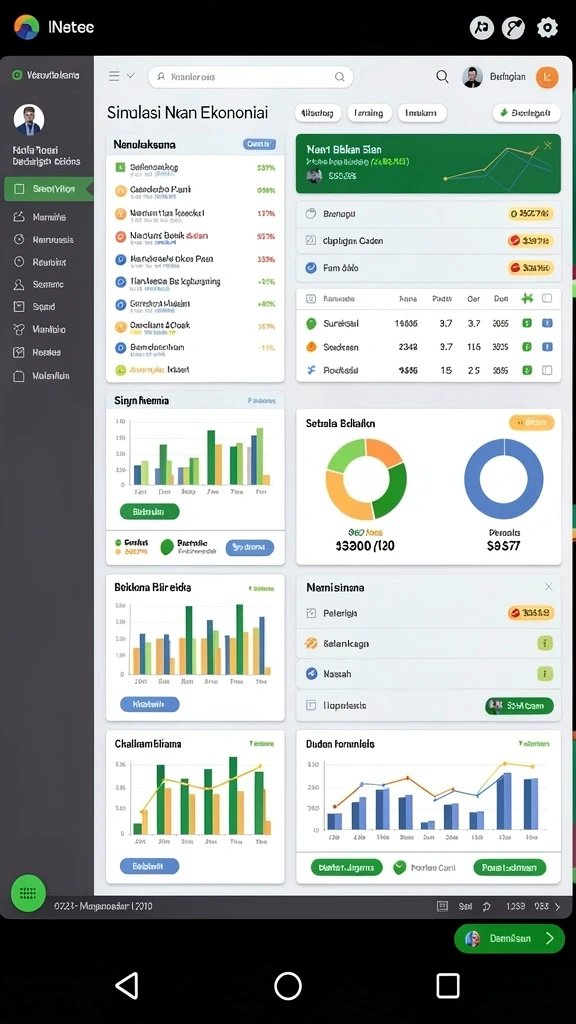Click the orange round button next to Bertagian
Image resolution: width=576 pixels, height=1024 pixels.
tap(547, 77)
